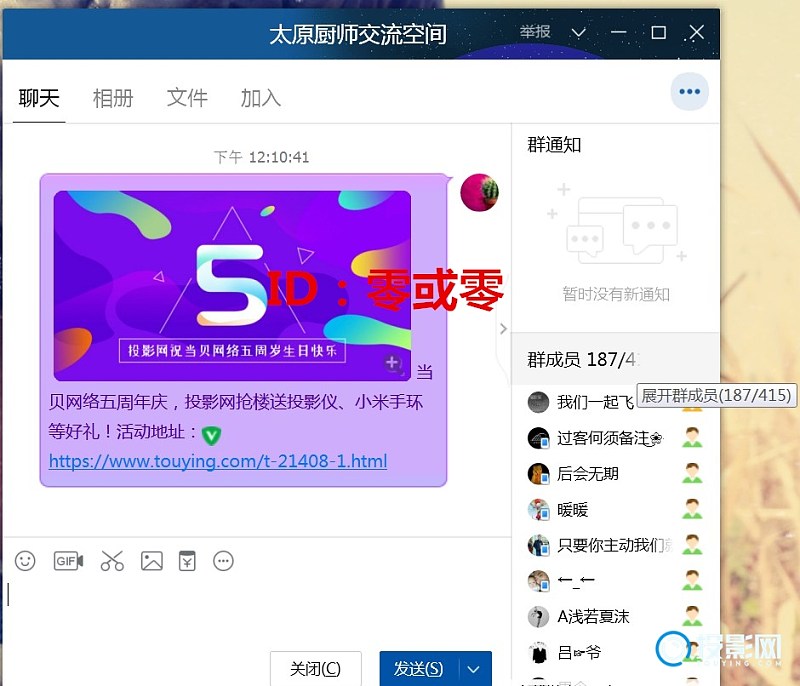Viewport: 800px width, 686px height.
Task: Collapse the right side panel arrow
Action: pyautogui.click(x=503, y=328)
